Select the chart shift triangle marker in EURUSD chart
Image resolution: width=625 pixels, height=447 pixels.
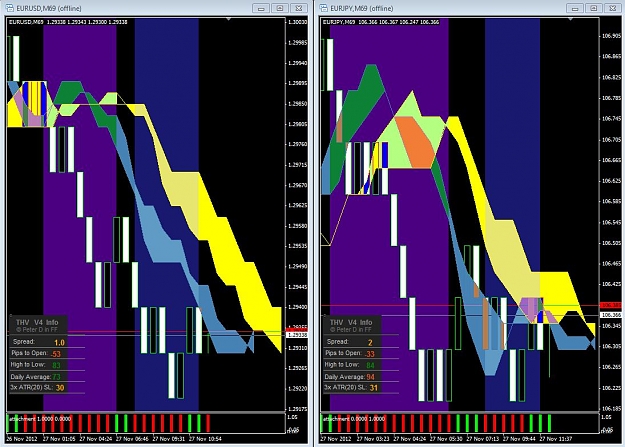(229, 19)
